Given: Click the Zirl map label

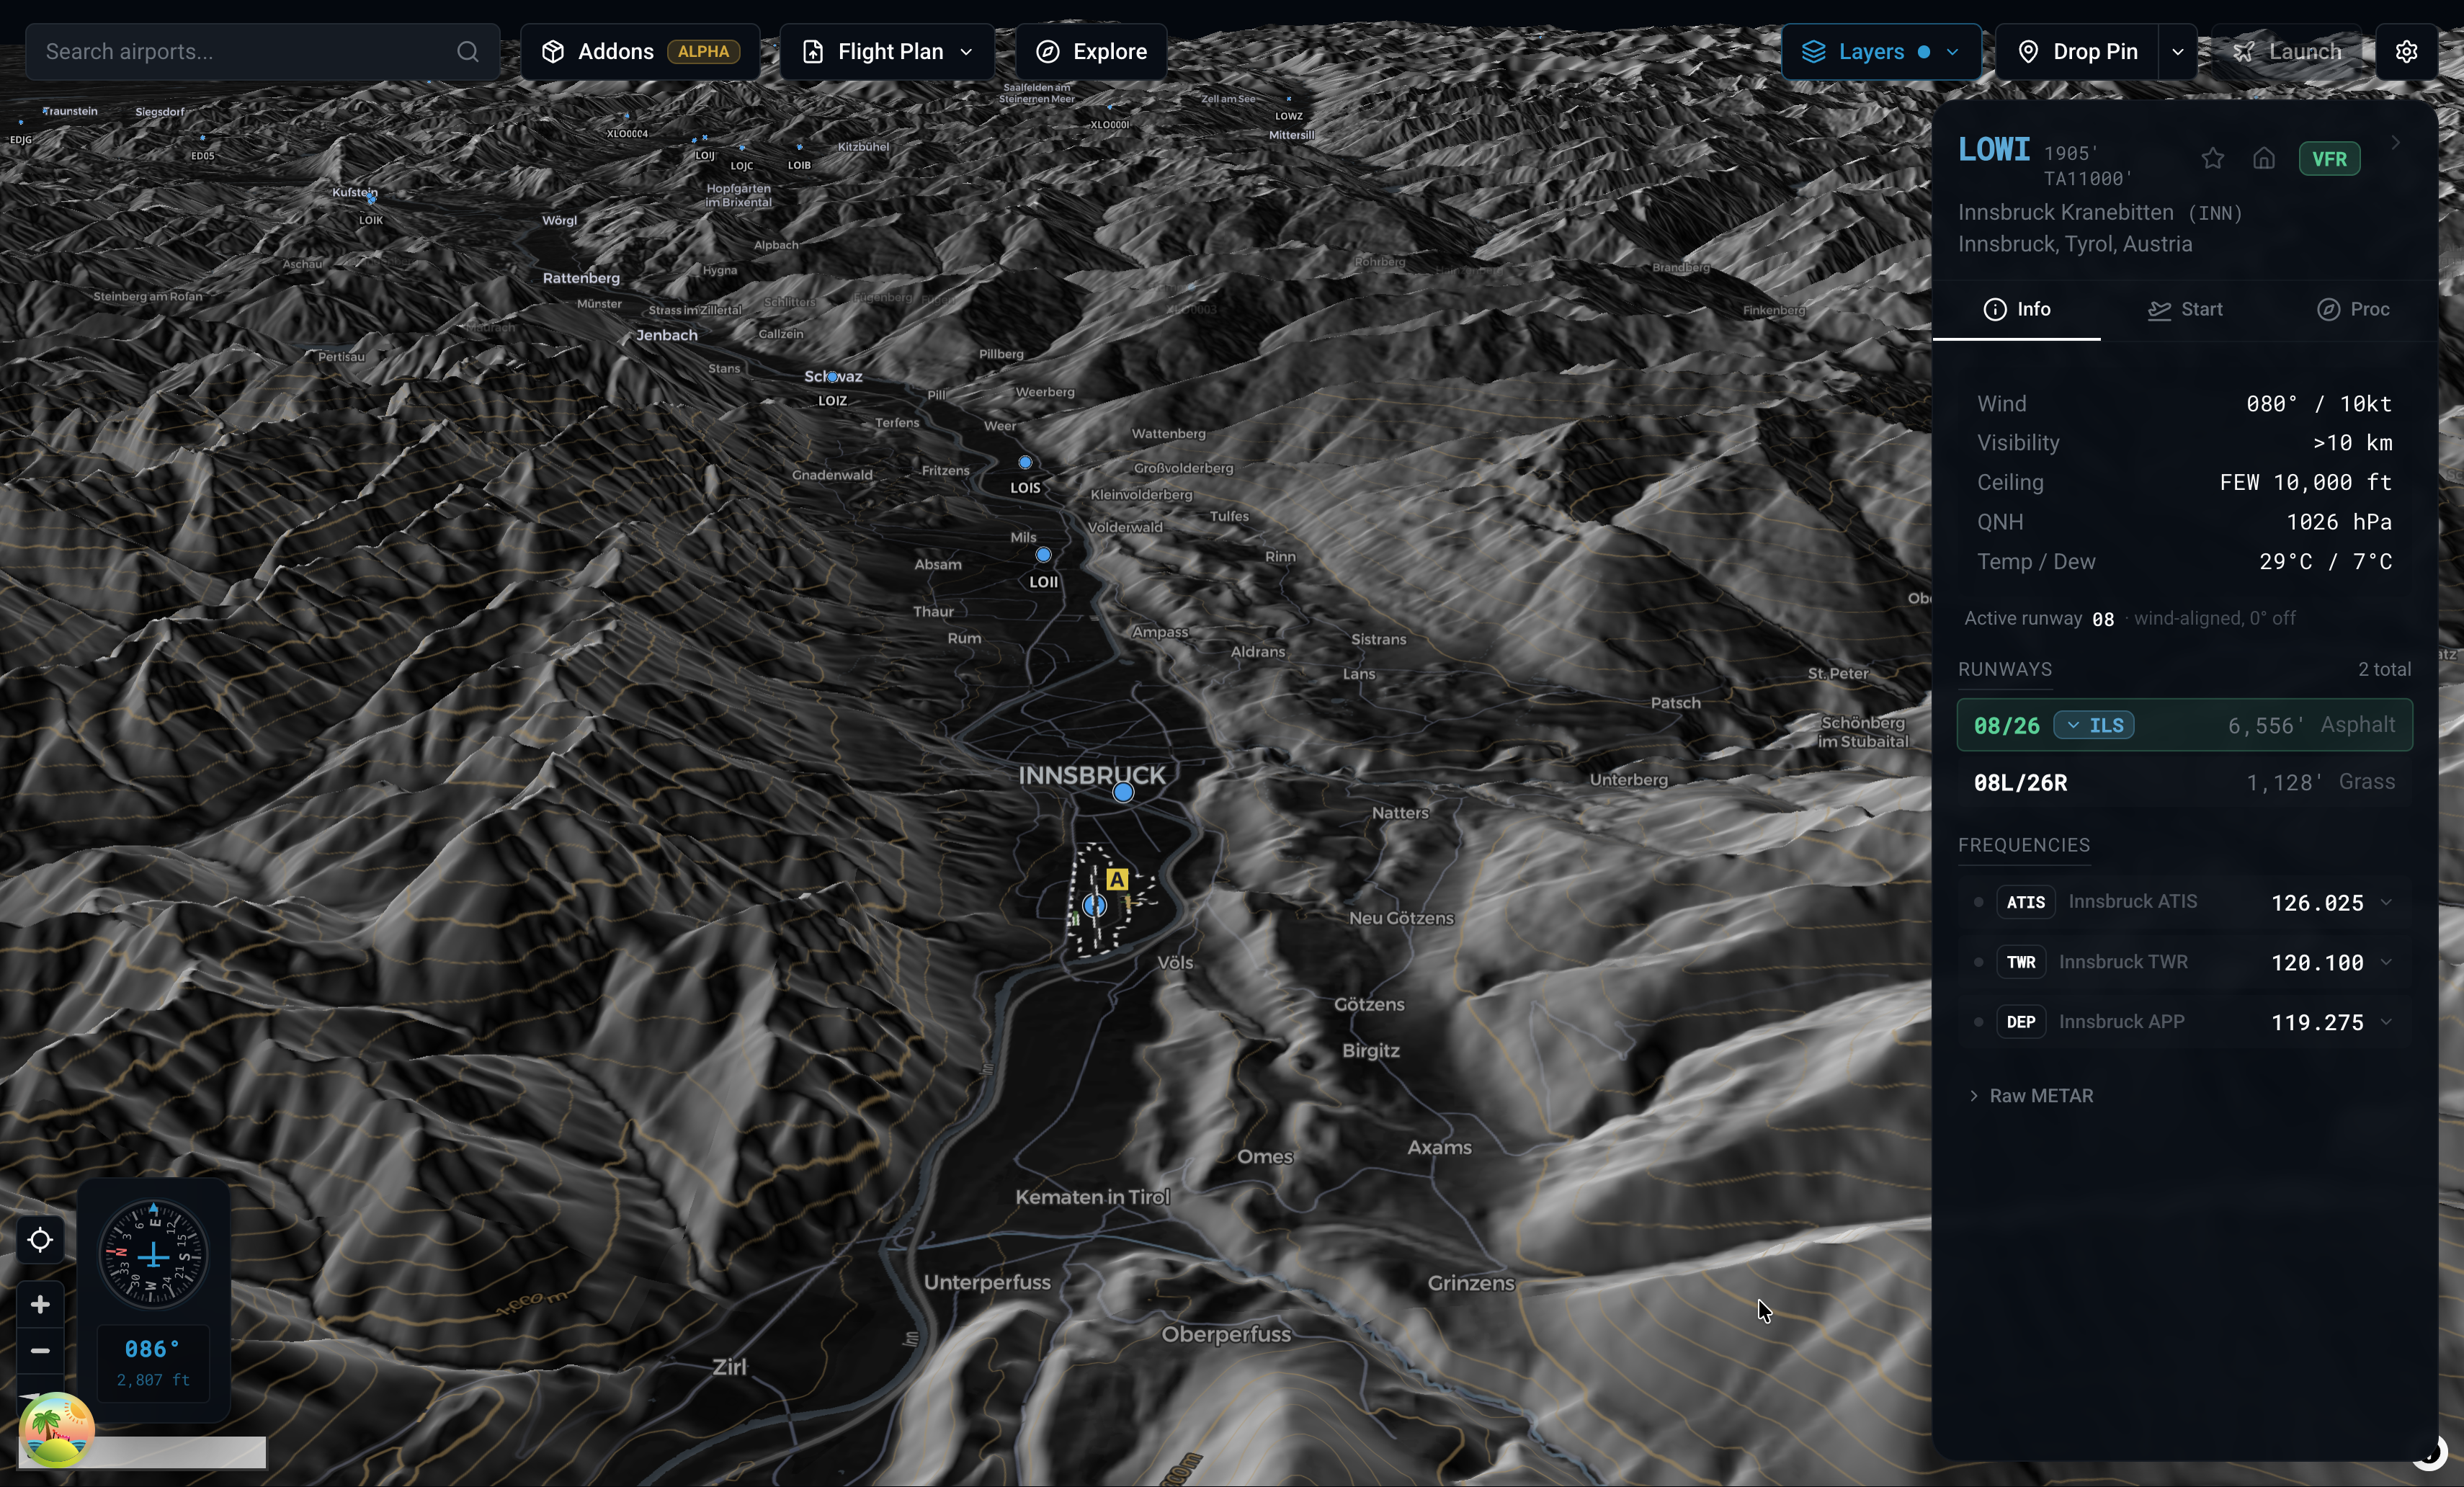Looking at the screenshot, I should point(729,1367).
